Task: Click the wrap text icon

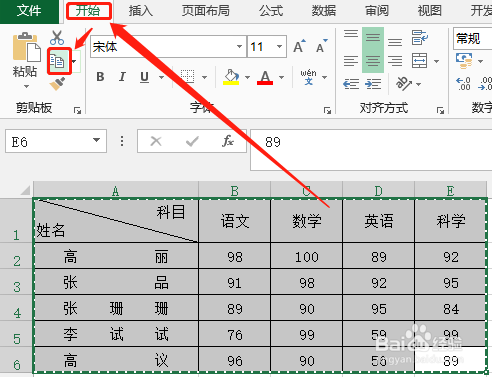Action: (x=419, y=37)
